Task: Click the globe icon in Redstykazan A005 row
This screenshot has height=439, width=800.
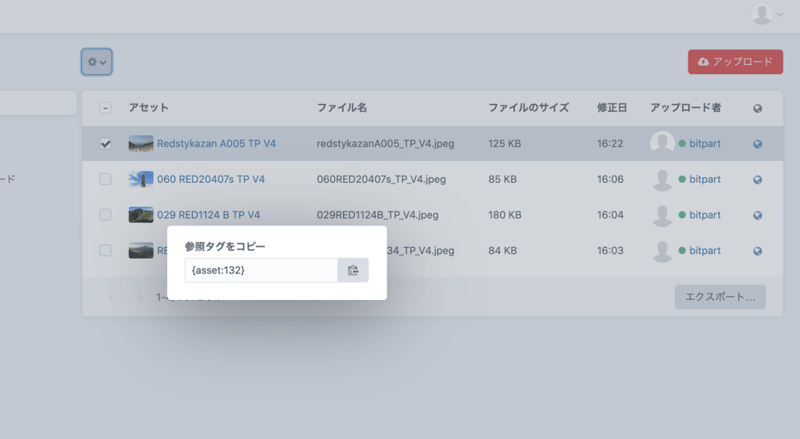Action: 758,144
